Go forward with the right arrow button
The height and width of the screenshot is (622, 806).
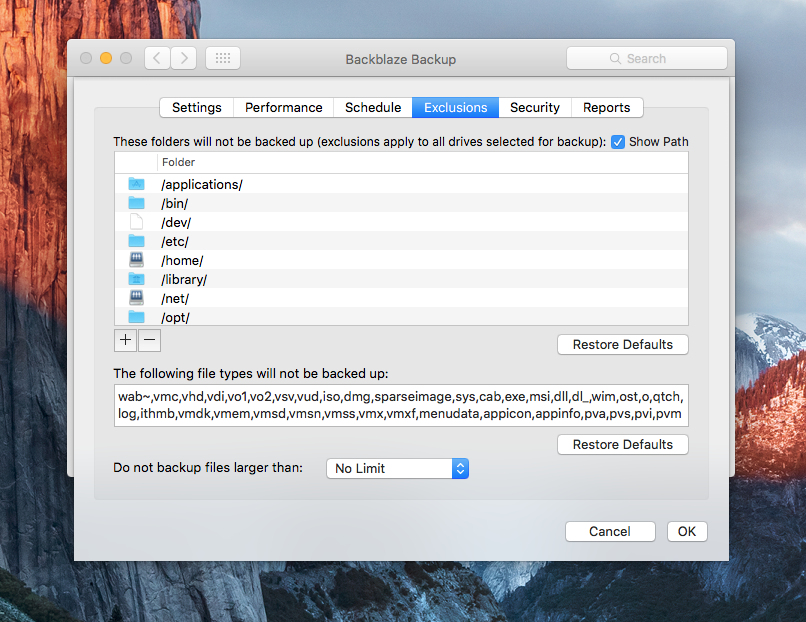pos(184,58)
